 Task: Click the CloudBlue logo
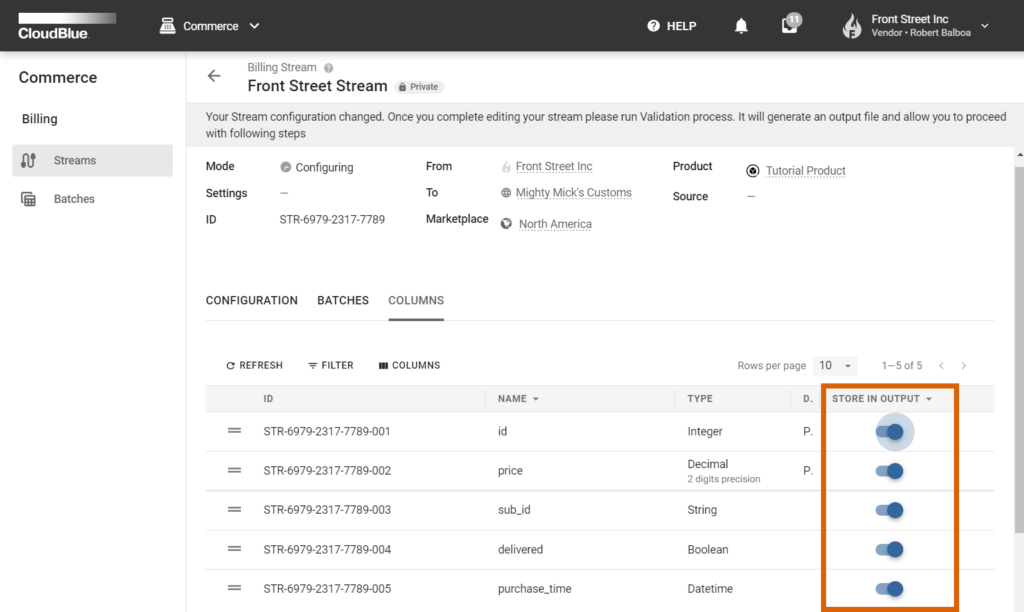point(67,26)
